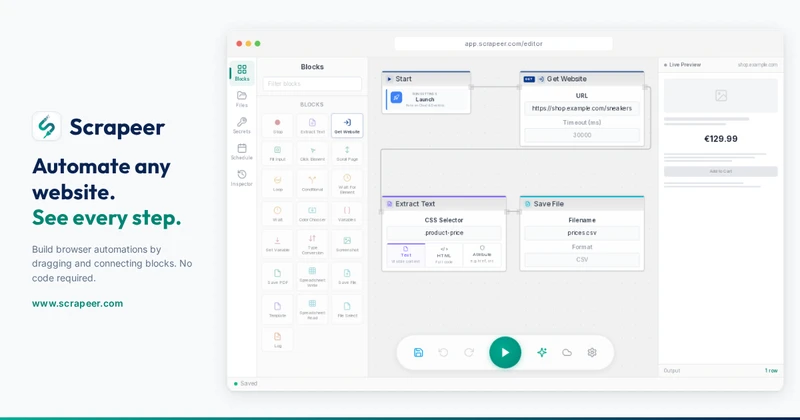800x420 pixels.
Task: Pick the Spreadsheet Write block
Action: (312, 276)
